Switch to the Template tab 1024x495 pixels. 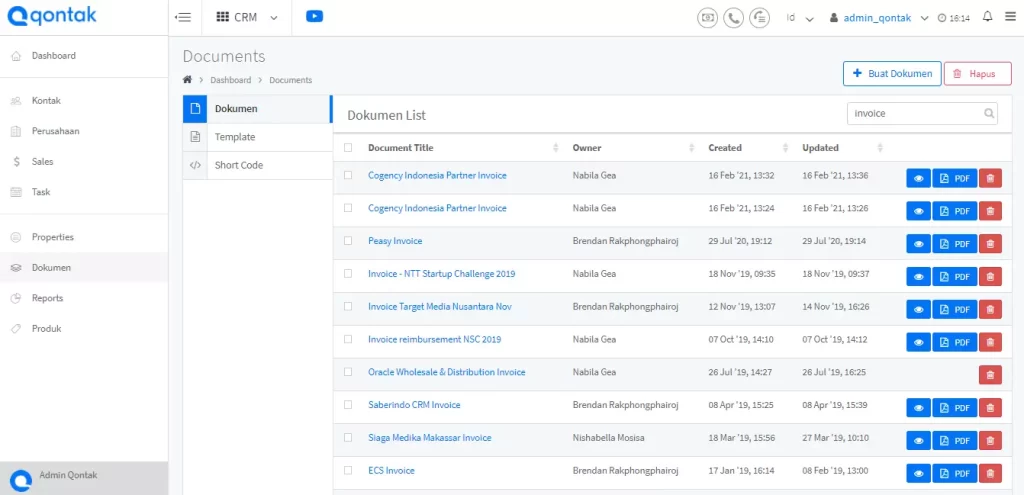(257, 137)
